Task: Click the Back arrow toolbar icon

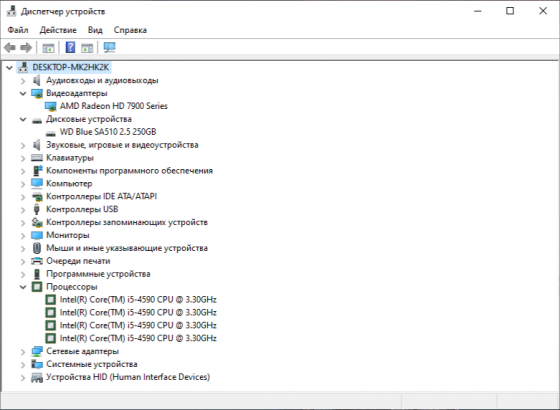Action: pyautogui.click(x=10, y=48)
